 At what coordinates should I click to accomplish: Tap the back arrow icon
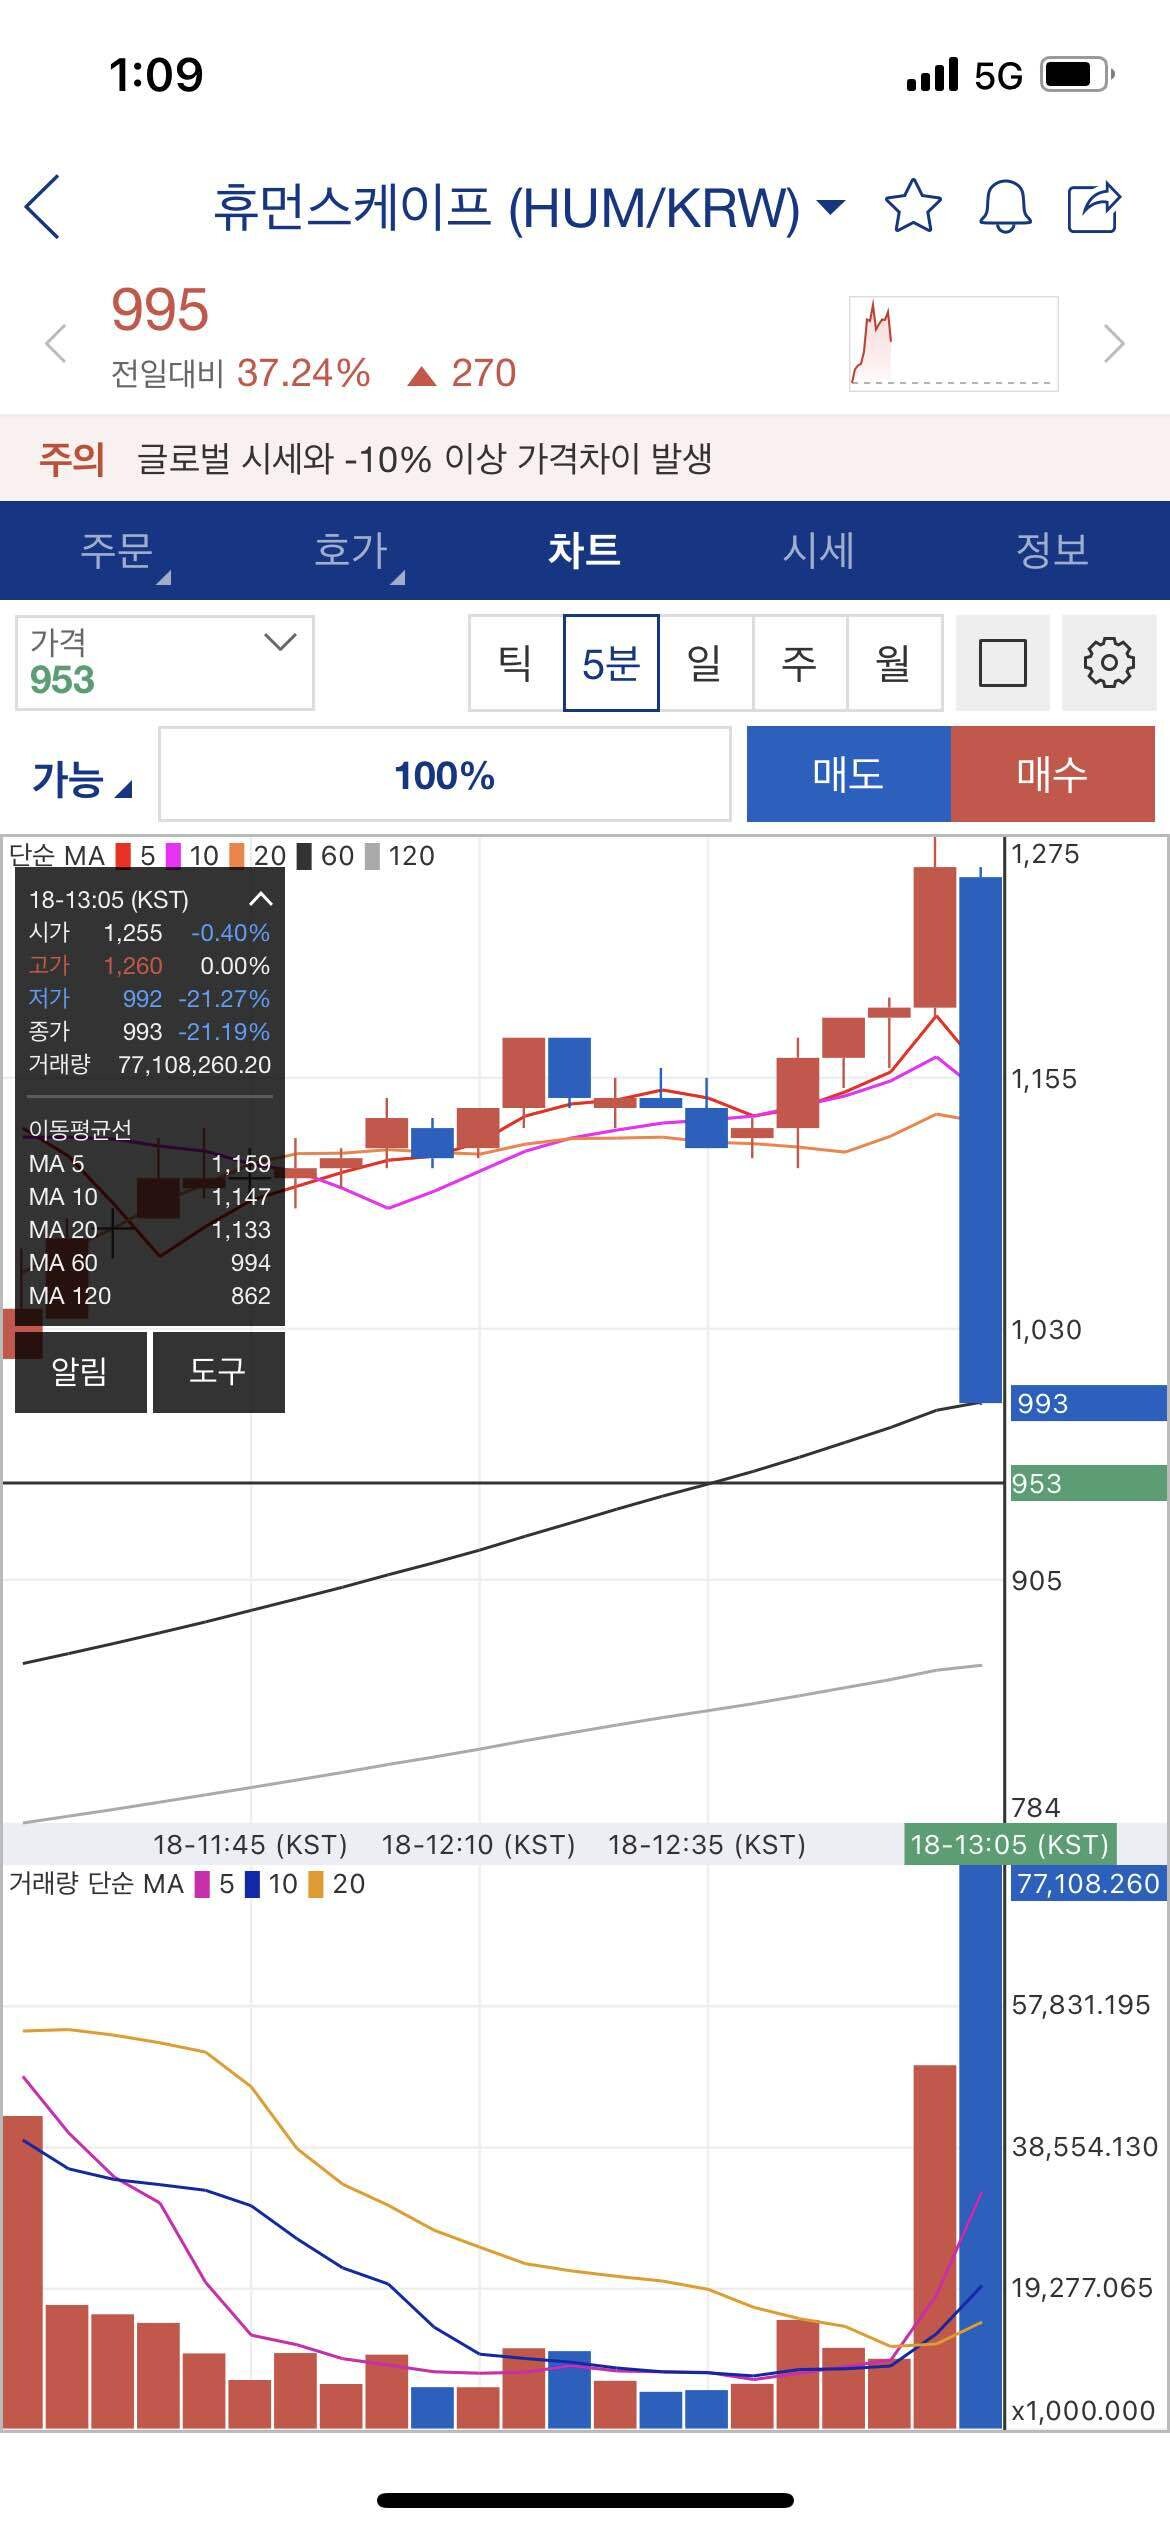point(43,207)
